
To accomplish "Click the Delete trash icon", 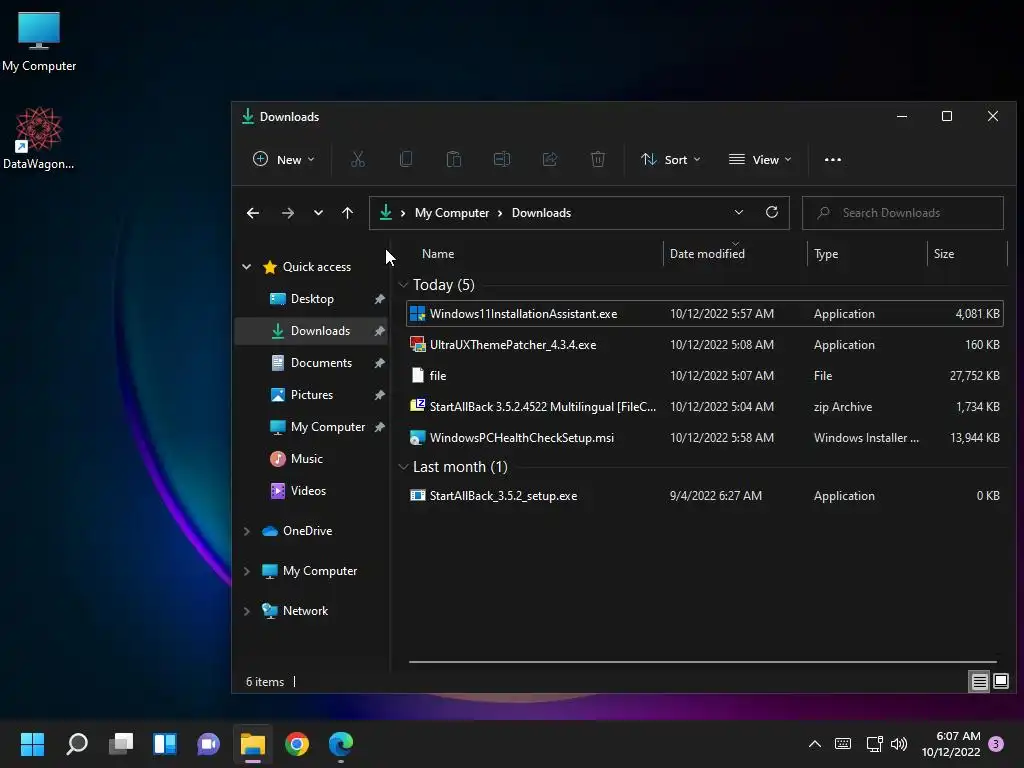I will pyautogui.click(x=598, y=159).
